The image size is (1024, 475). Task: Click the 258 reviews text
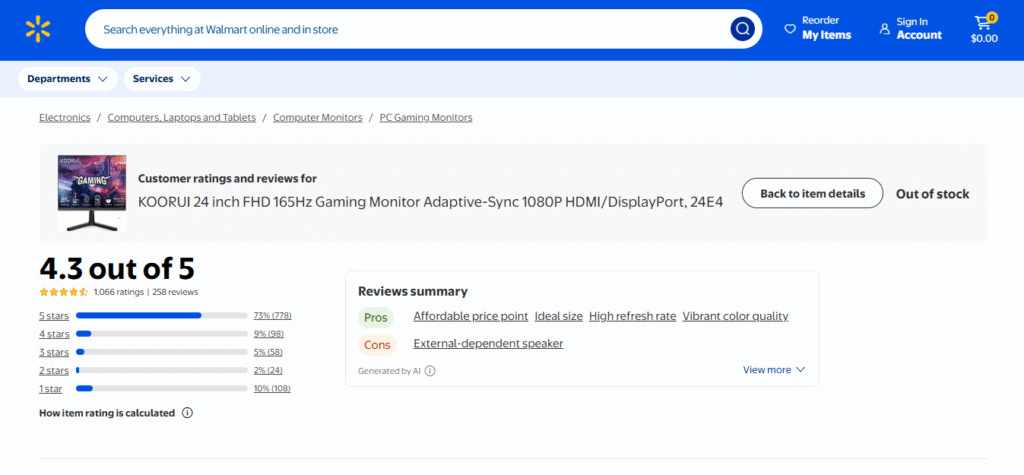(x=175, y=292)
